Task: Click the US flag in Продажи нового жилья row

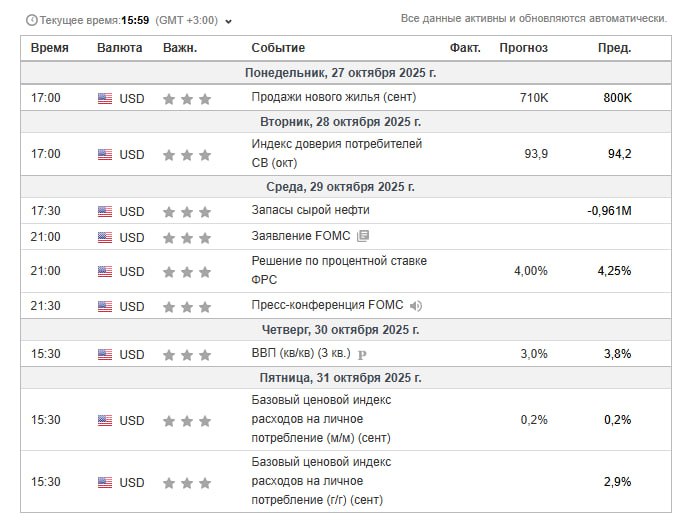Action: click(x=105, y=98)
